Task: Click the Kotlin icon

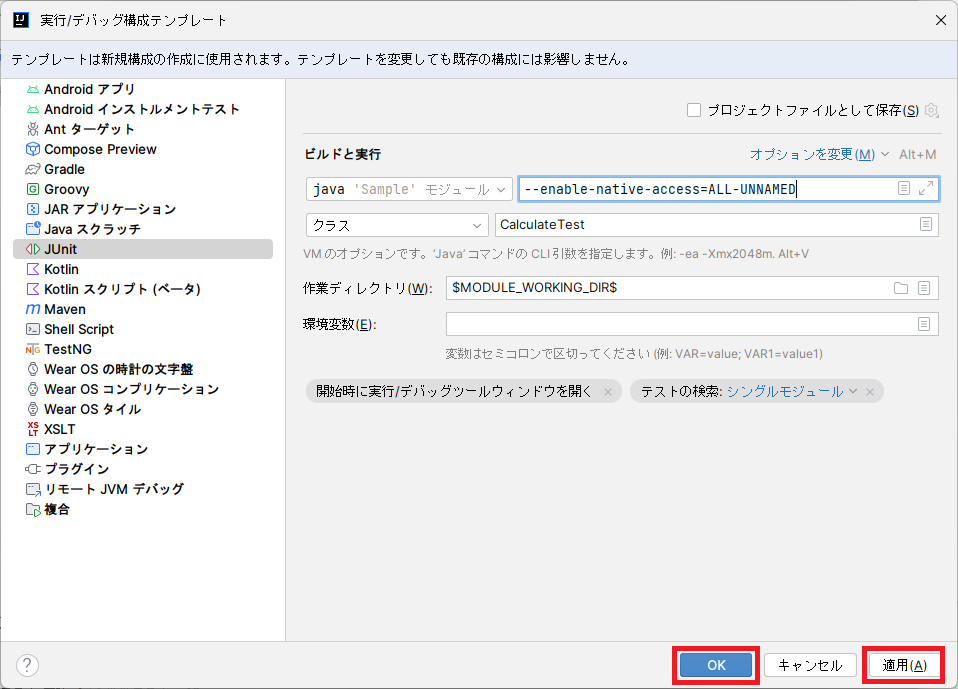Action: coord(33,269)
